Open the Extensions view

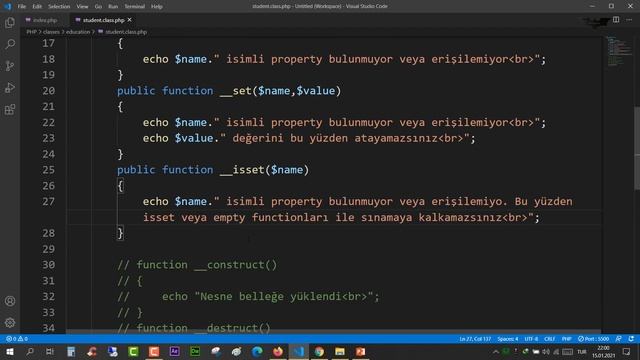(10, 109)
